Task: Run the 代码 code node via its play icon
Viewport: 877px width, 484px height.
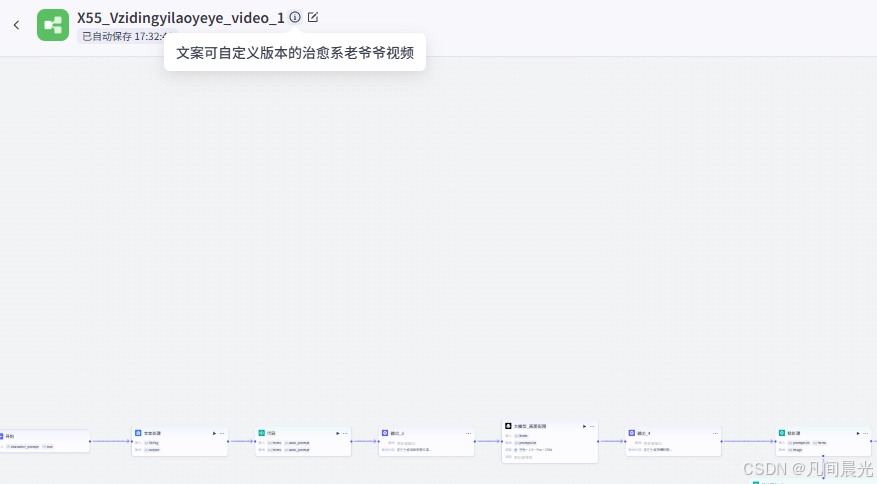Action: coord(338,434)
